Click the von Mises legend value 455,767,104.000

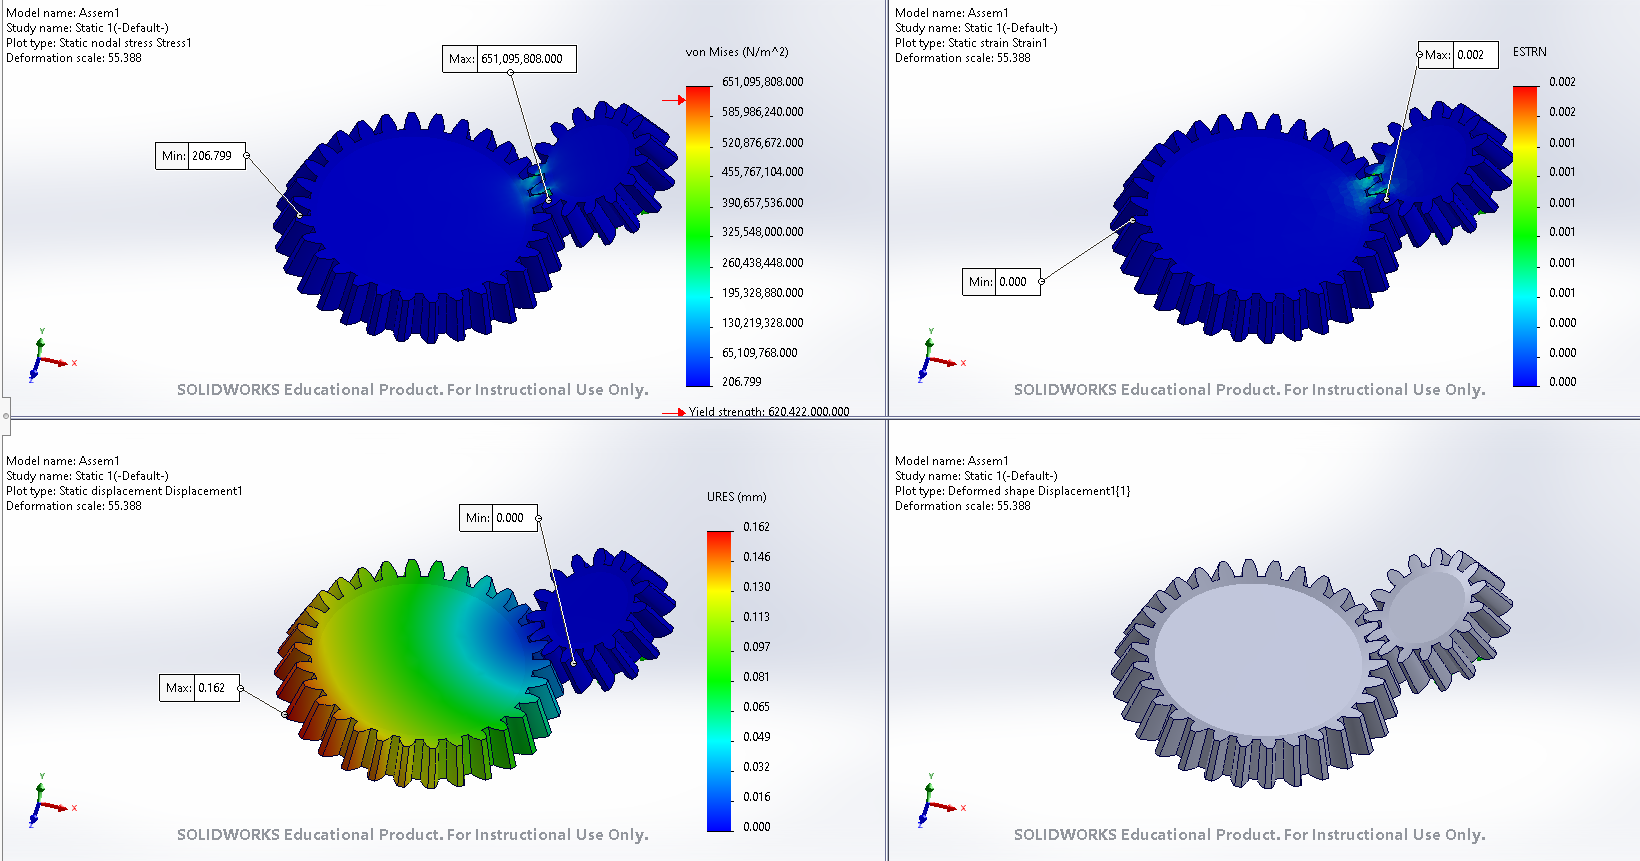tap(763, 172)
